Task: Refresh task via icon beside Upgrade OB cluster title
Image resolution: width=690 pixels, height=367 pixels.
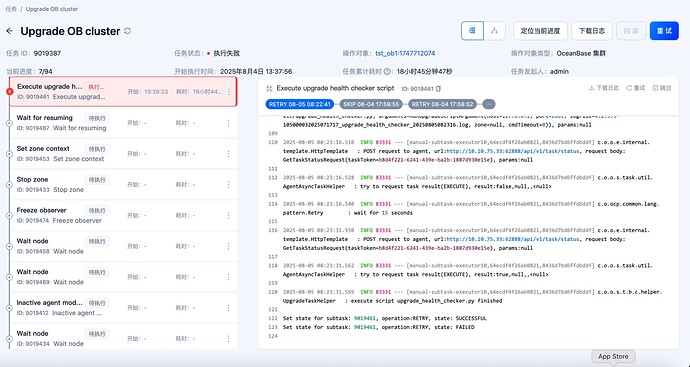Action: click(x=128, y=31)
